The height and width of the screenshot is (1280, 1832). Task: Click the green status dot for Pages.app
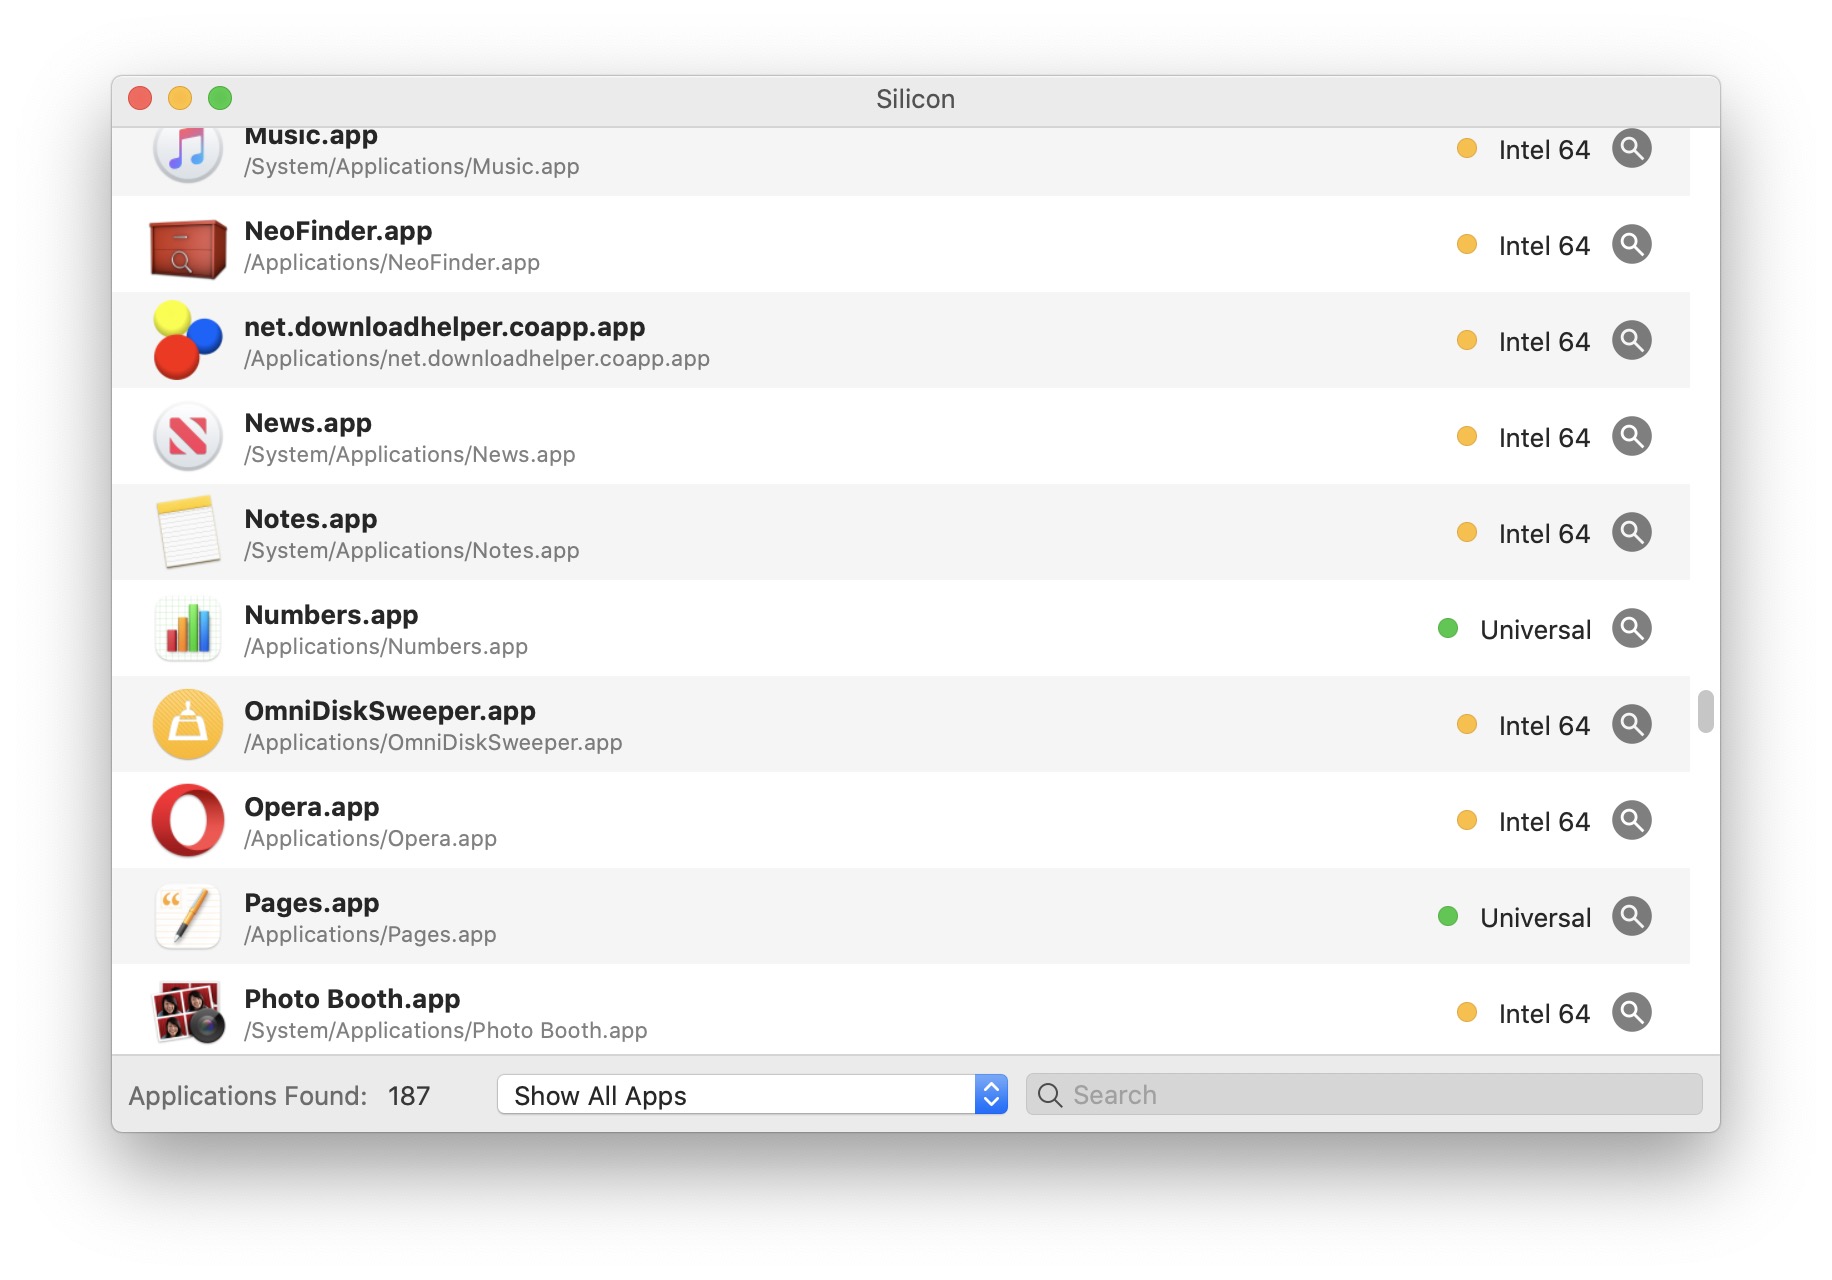[1448, 916]
